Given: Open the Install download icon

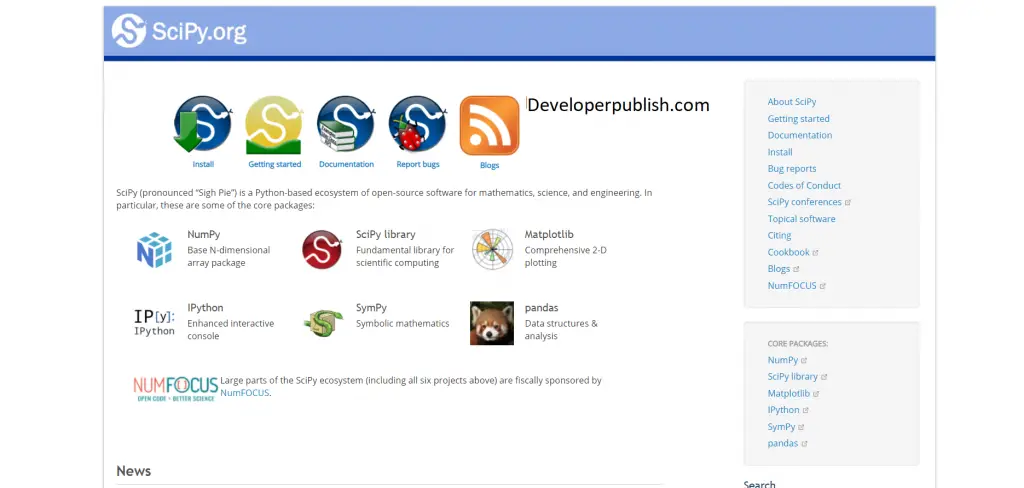Looking at the screenshot, I should tap(202, 124).
